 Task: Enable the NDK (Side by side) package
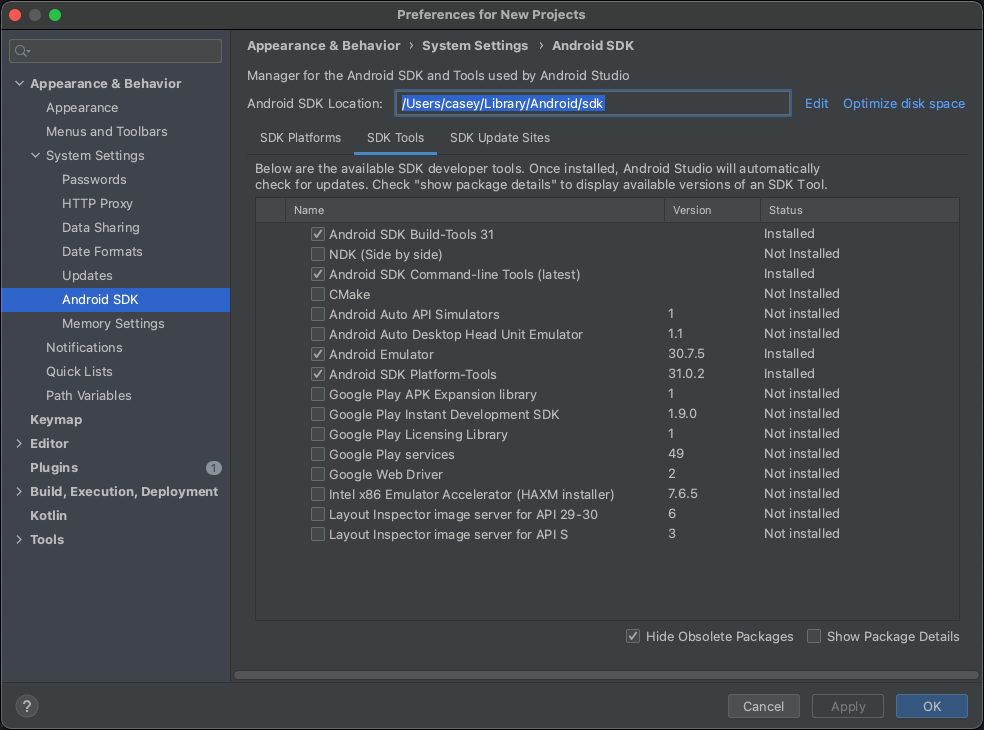[317, 254]
